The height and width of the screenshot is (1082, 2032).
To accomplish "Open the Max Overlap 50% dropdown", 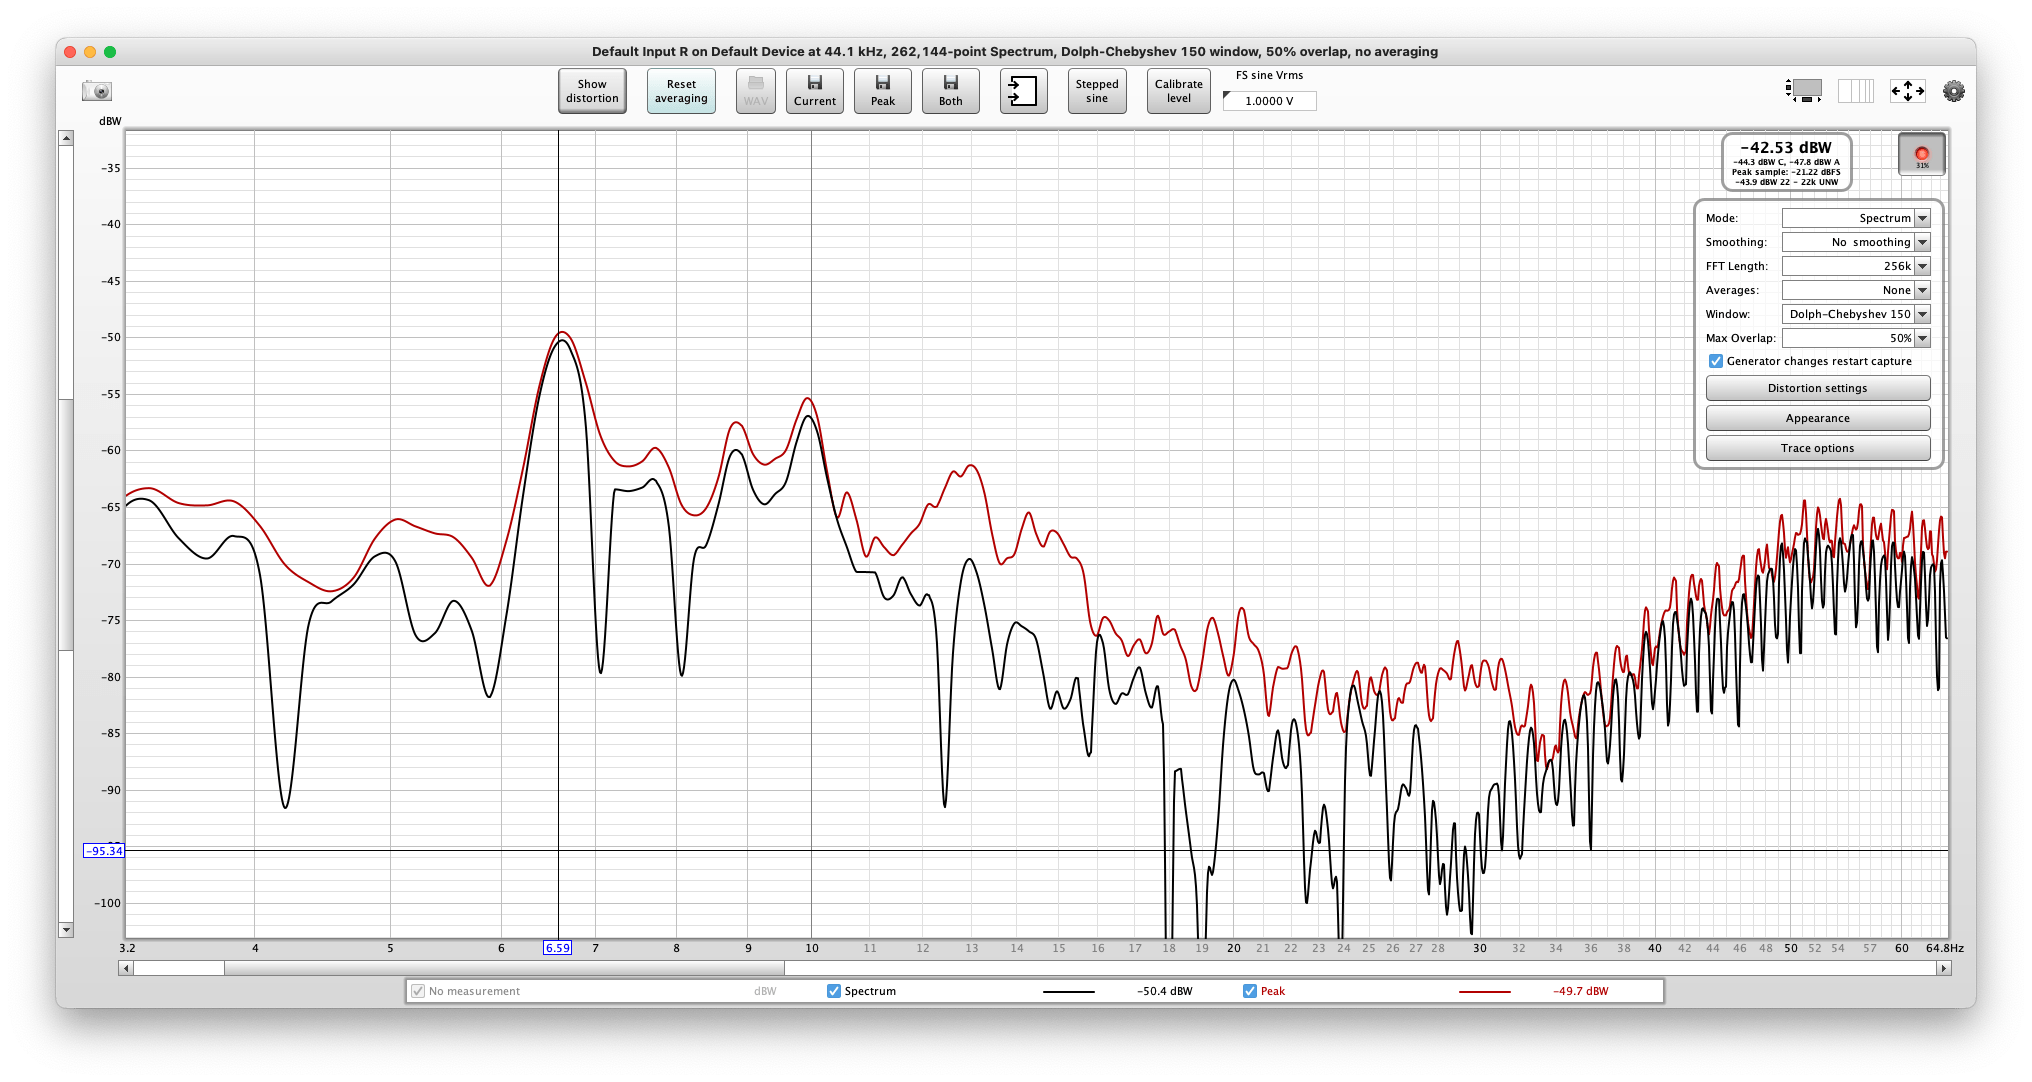I will coord(1856,338).
